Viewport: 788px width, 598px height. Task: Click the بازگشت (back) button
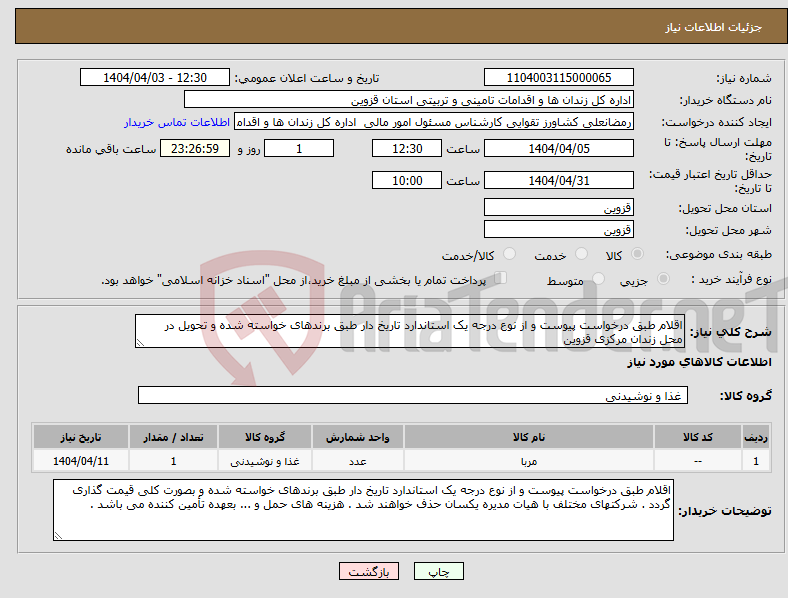[x=368, y=571]
